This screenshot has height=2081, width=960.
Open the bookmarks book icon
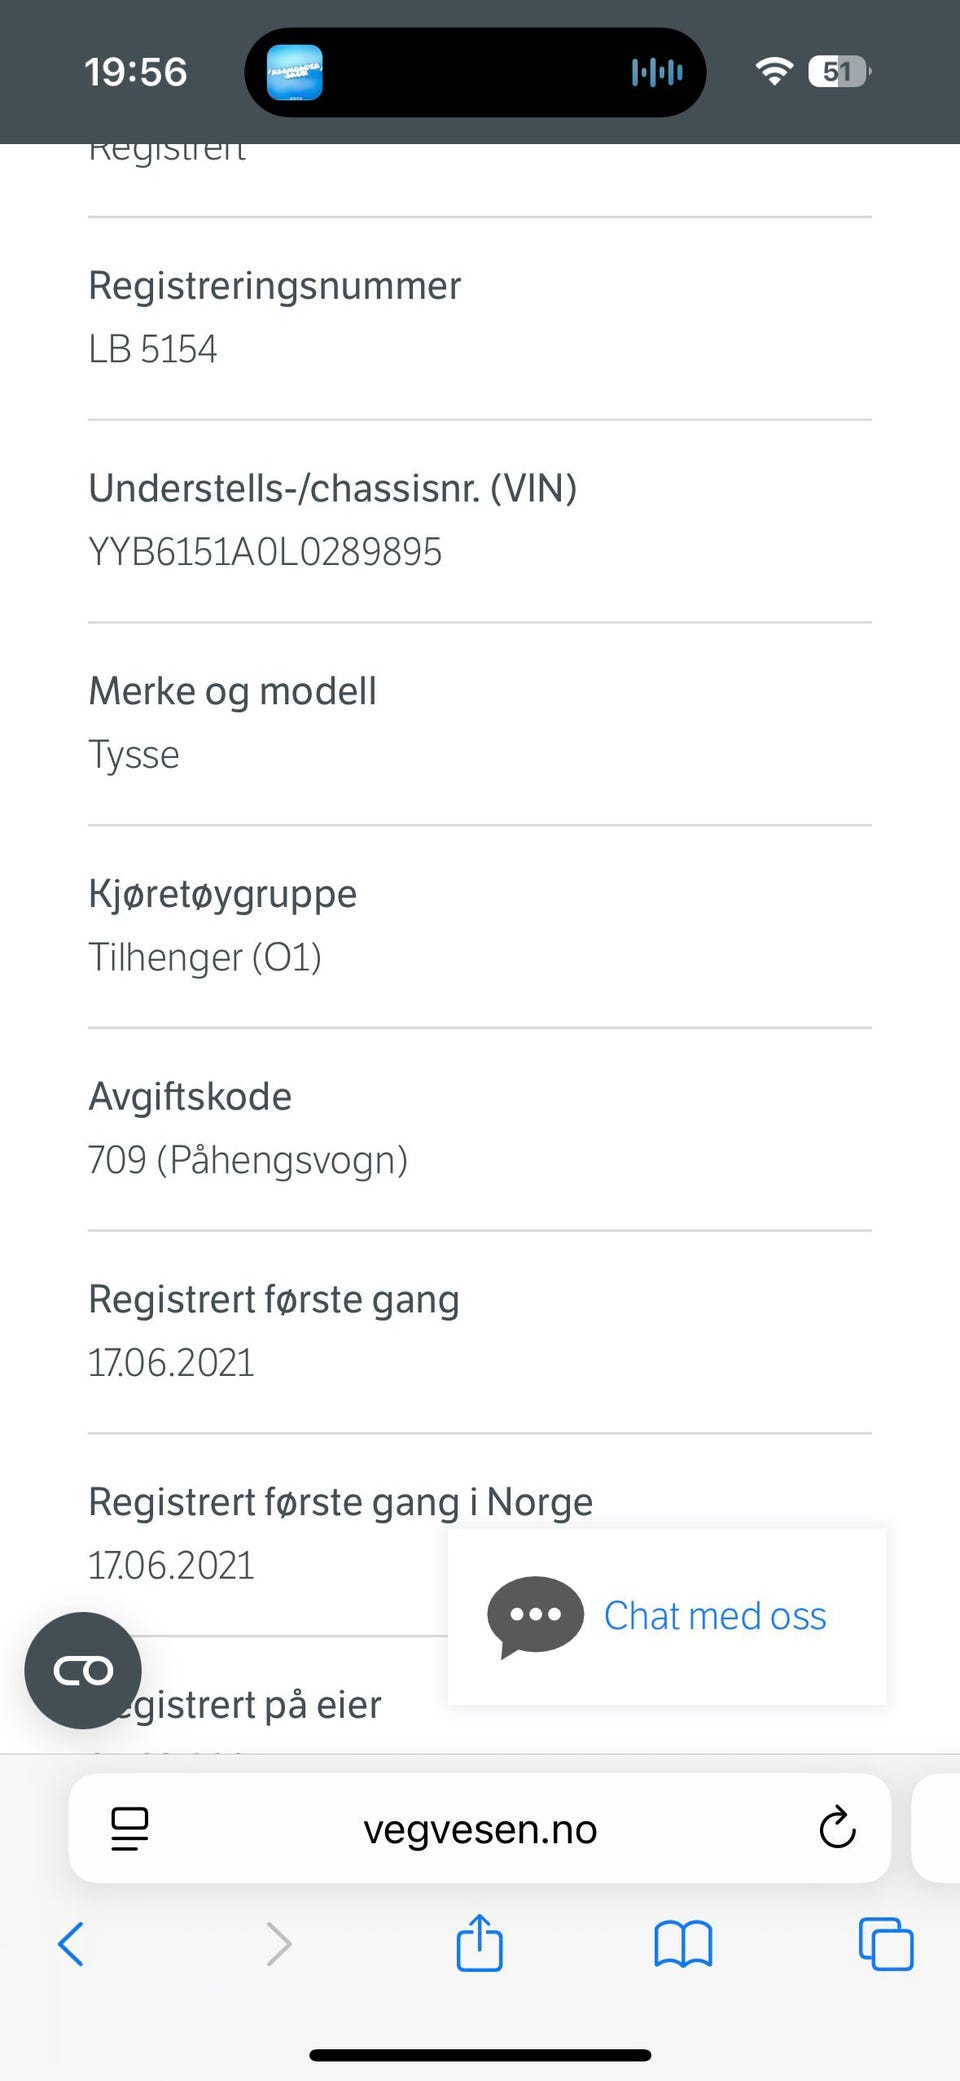pos(683,1944)
